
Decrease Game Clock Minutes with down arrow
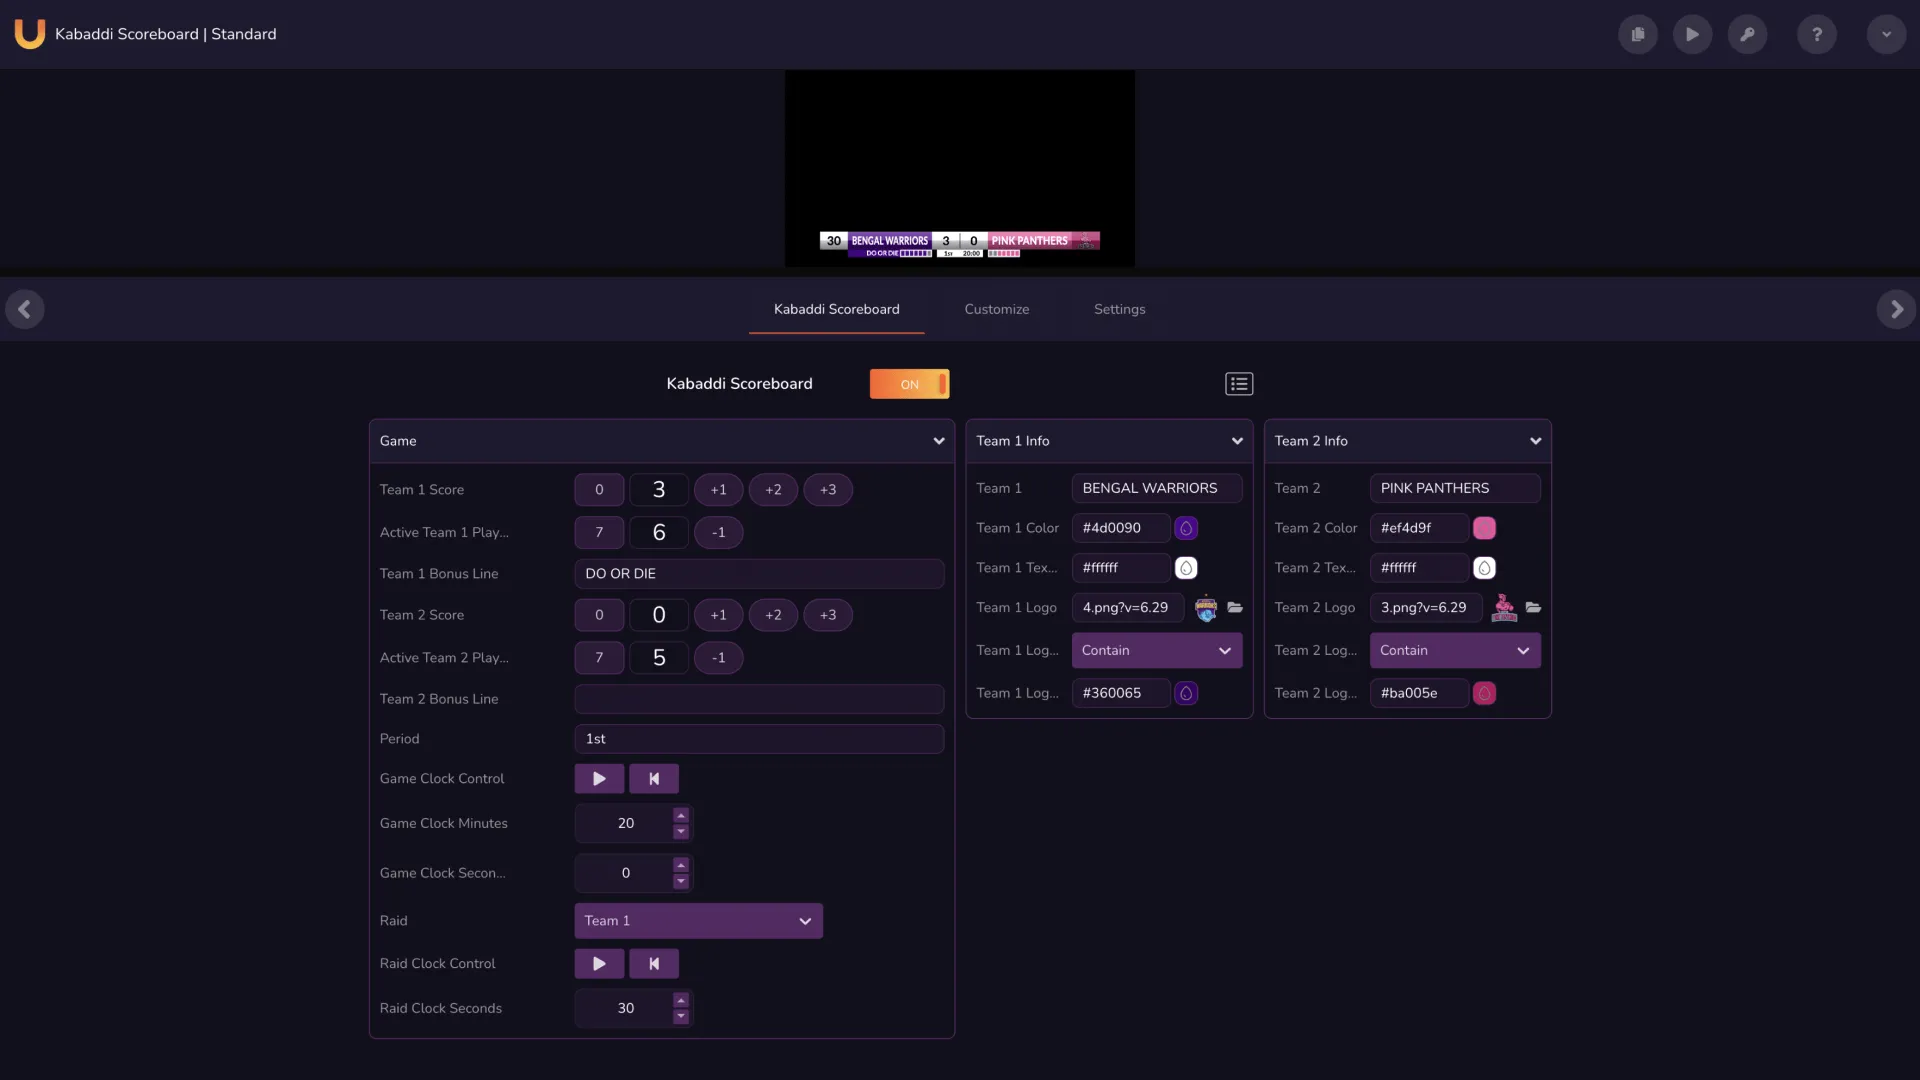(681, 832)
